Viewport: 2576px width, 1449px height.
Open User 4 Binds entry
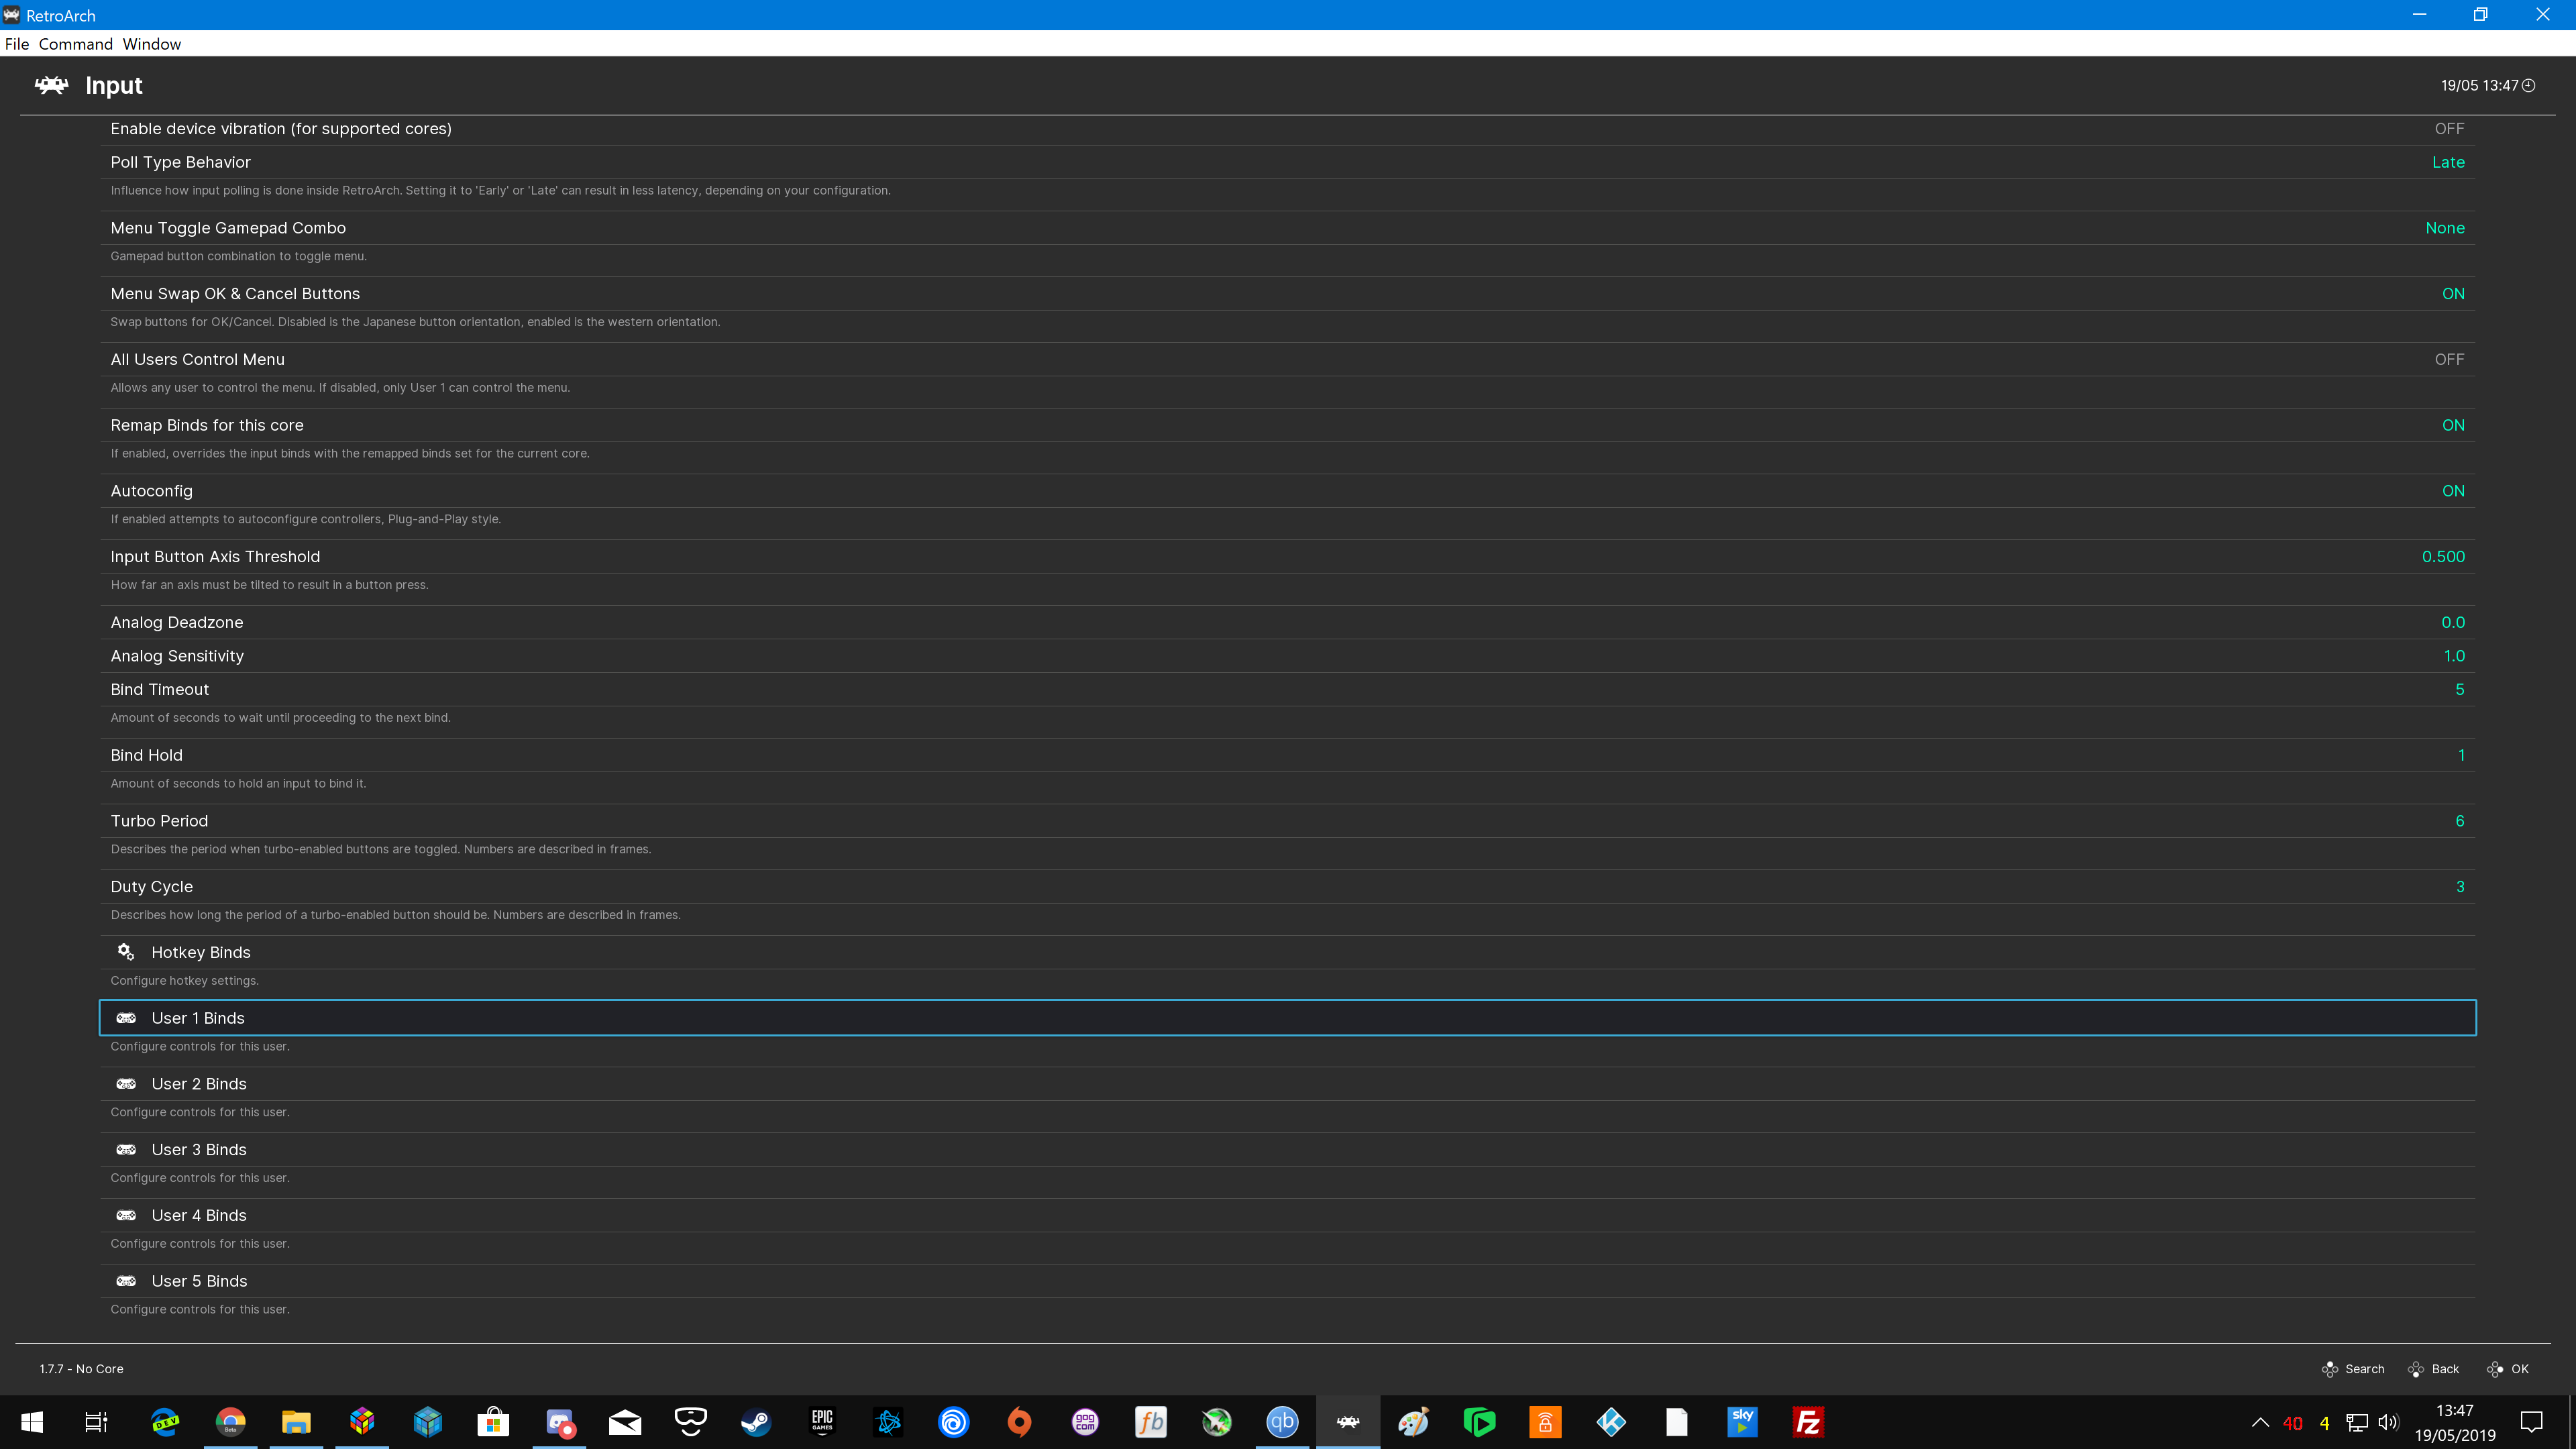1287,1215
